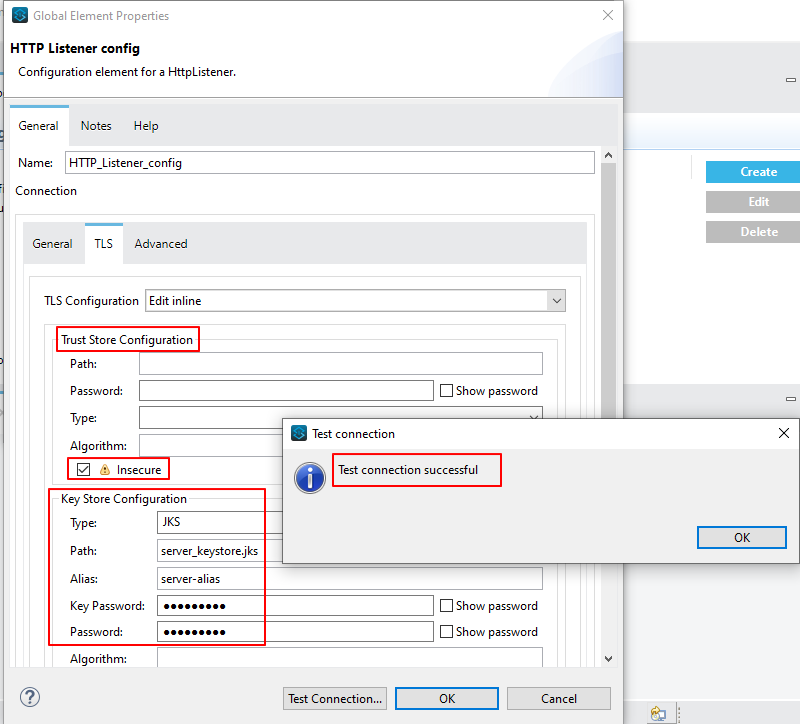This screenshot has width=800, height=724.
Task: Enable Show password for Key Password field
Action: click(x=446, y=606)
